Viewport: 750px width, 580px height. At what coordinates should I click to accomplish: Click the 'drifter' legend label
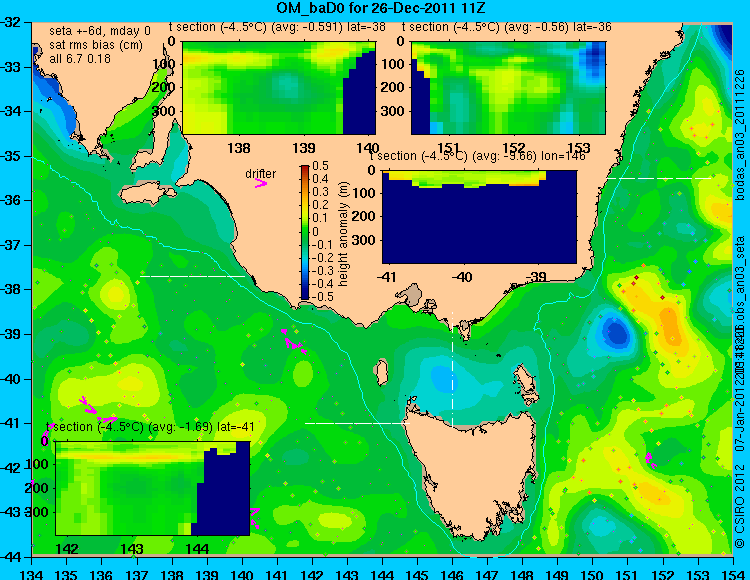[261, 174]
